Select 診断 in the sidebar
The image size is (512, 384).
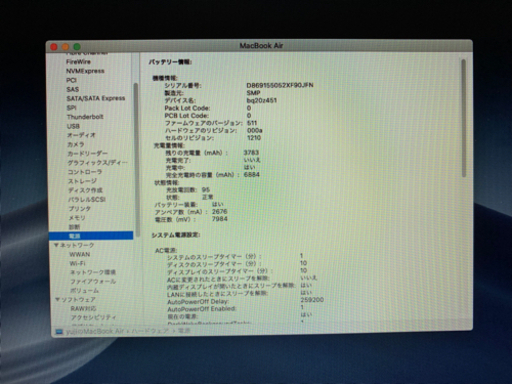[74, 227]
